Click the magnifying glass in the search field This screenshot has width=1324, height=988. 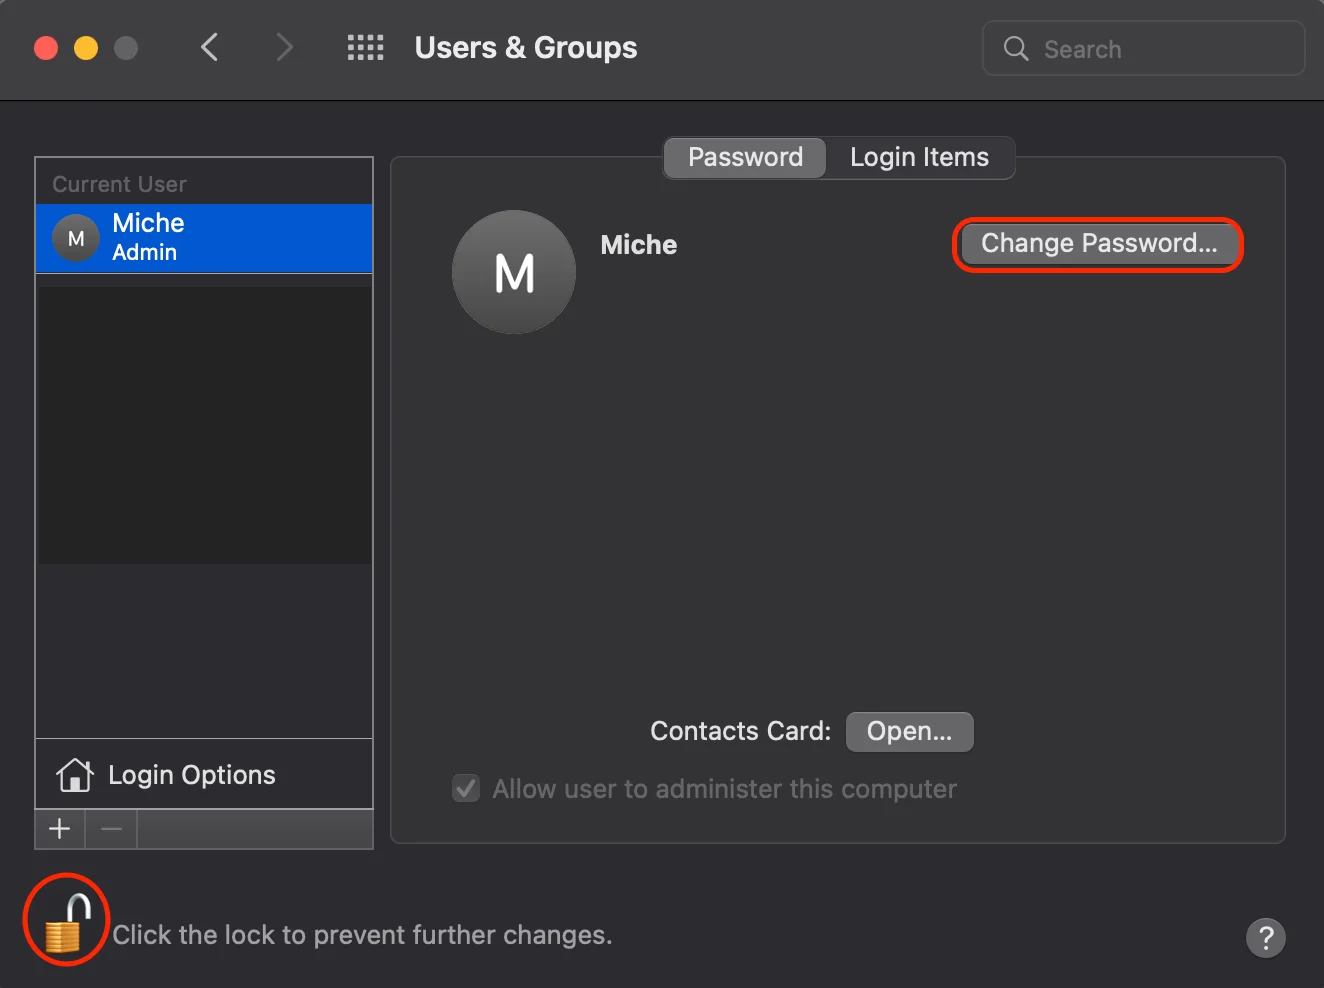[1015, 48]
